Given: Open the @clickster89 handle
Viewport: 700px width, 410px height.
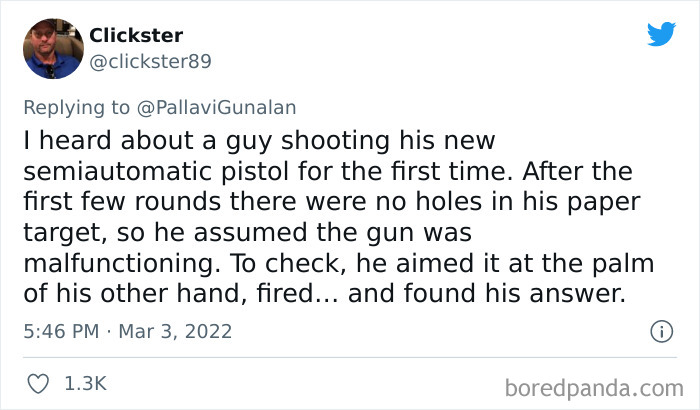Looking at the screenshot, I should (x=150, y=61).
